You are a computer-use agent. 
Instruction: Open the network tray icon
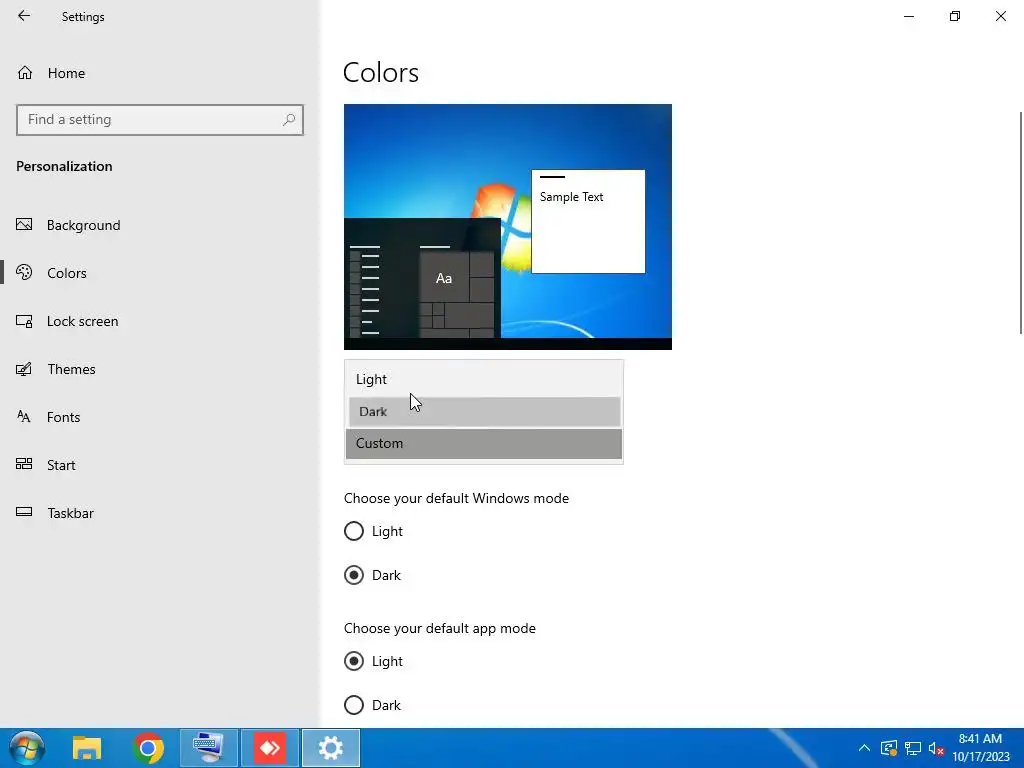pos(912,748)
